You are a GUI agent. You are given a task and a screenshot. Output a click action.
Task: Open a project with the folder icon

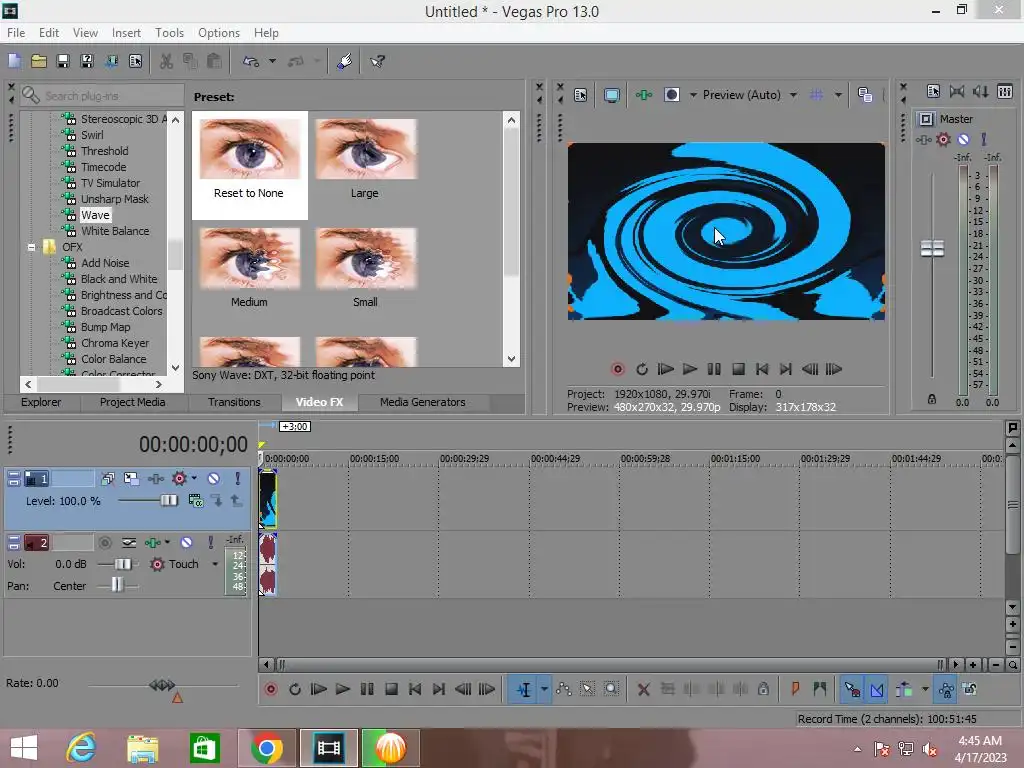tap(39, 61)
